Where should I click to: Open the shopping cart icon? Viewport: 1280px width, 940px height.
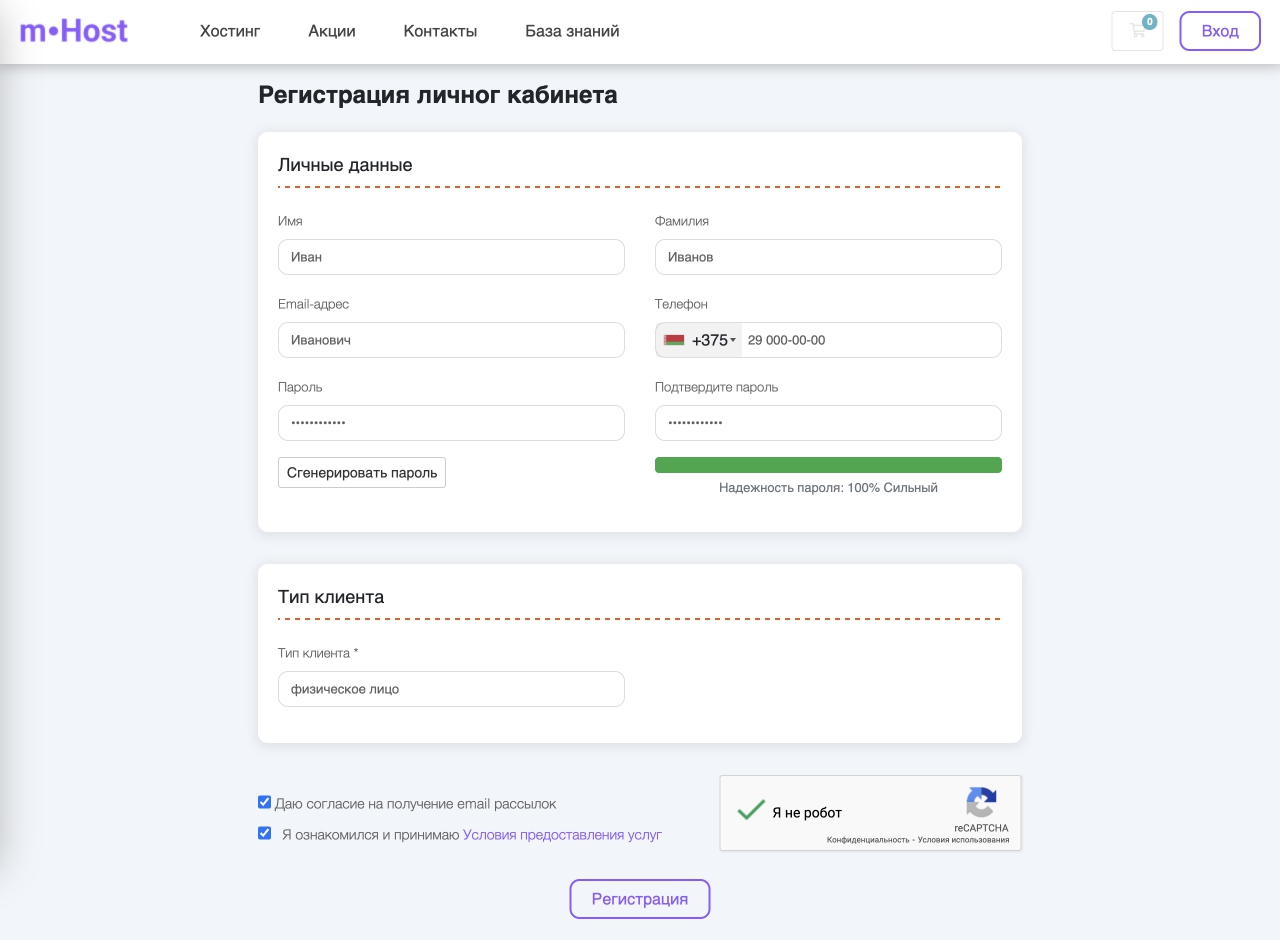pos(1137,31)
